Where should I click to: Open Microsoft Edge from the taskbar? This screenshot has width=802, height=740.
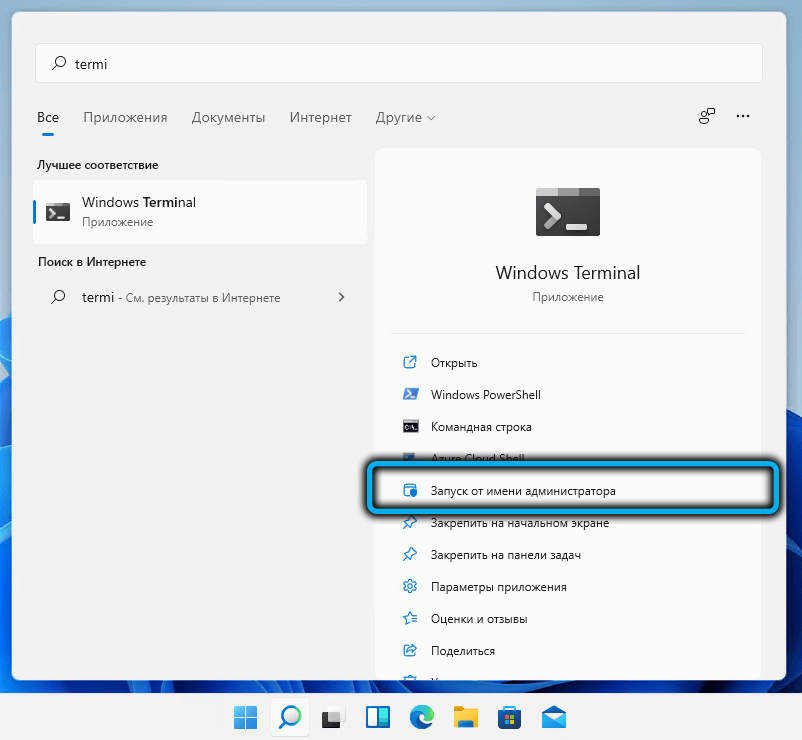point(421,717)
